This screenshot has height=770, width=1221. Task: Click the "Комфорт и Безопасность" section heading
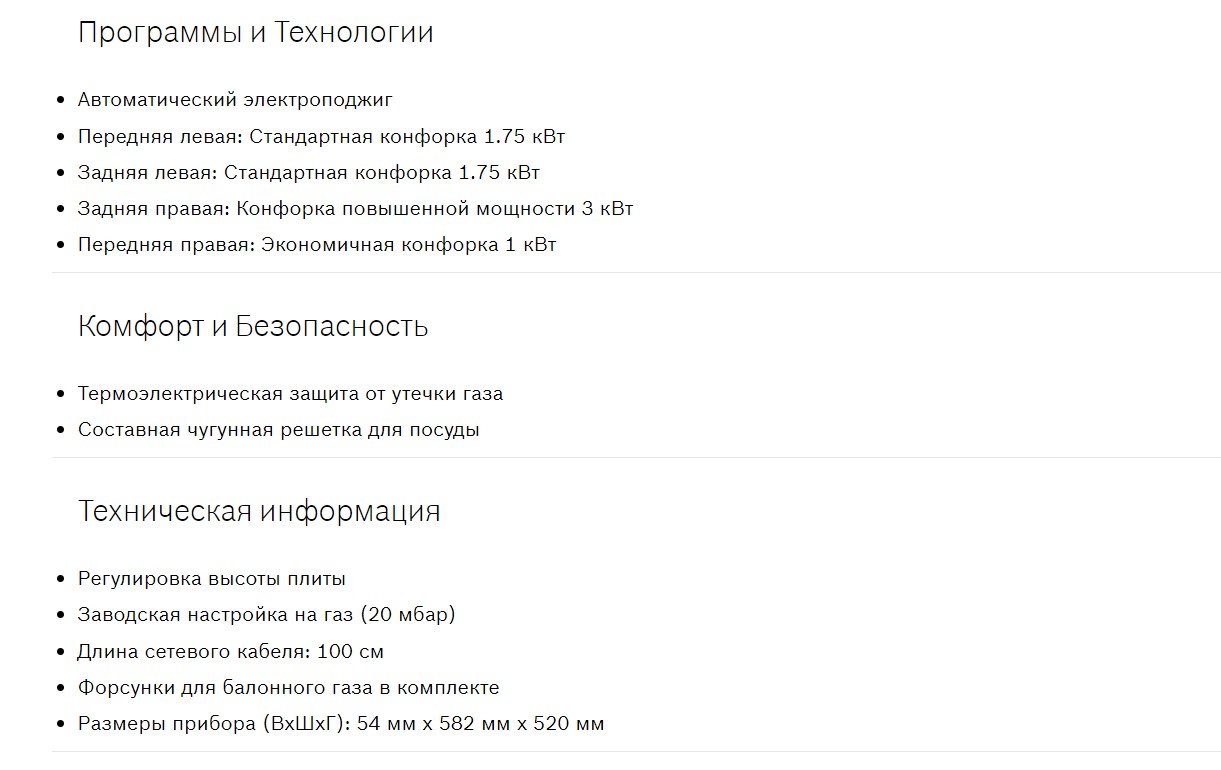tap(253, 327)
